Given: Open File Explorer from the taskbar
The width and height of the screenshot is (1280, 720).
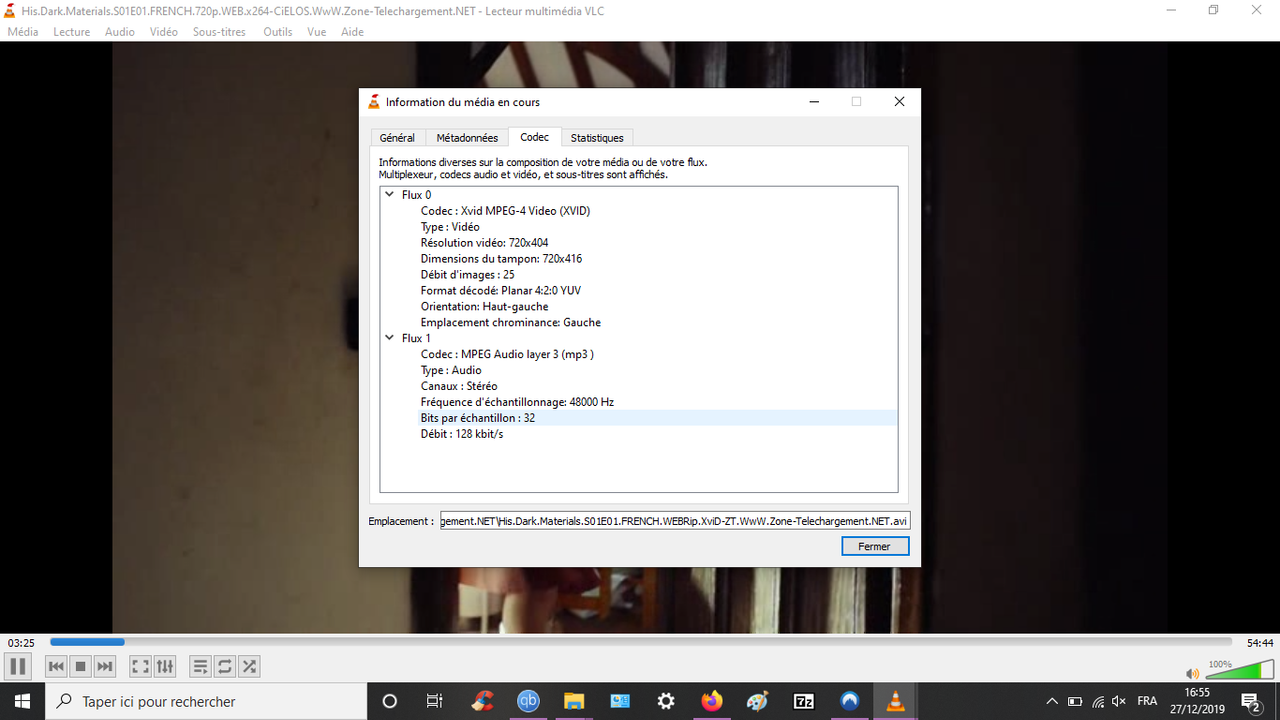Looking at the screenshot, I should (x=574, y=701).
